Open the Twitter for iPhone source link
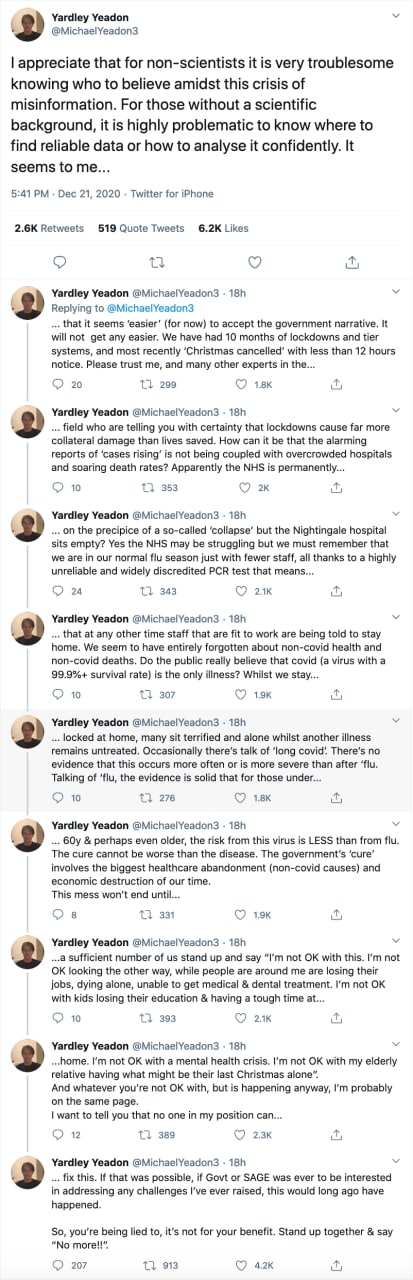 (x=173, y=192)
